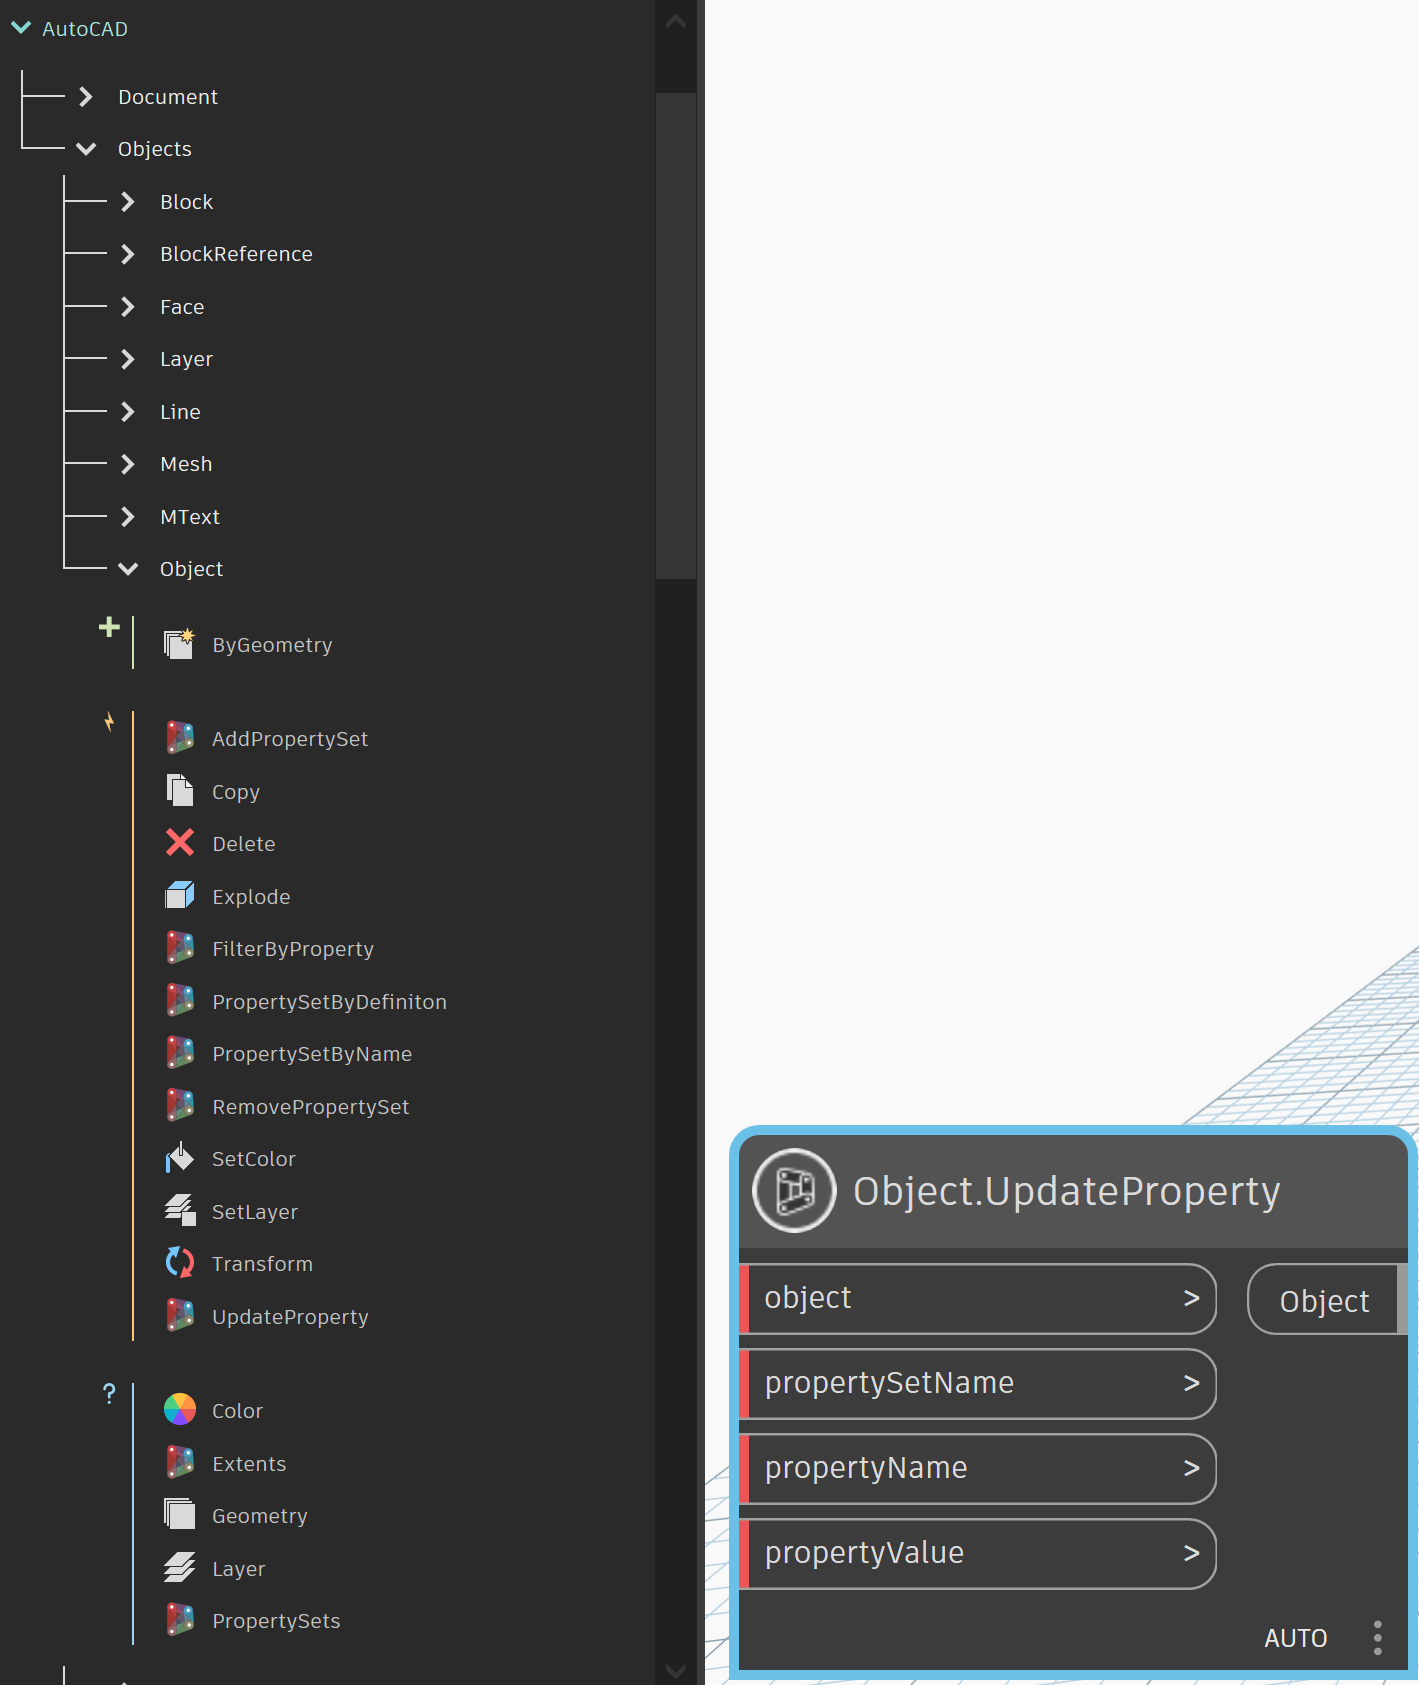Expand the Block subcategory
Viewport: 1419px width, 1685px height.
click(x=128, y=201)
